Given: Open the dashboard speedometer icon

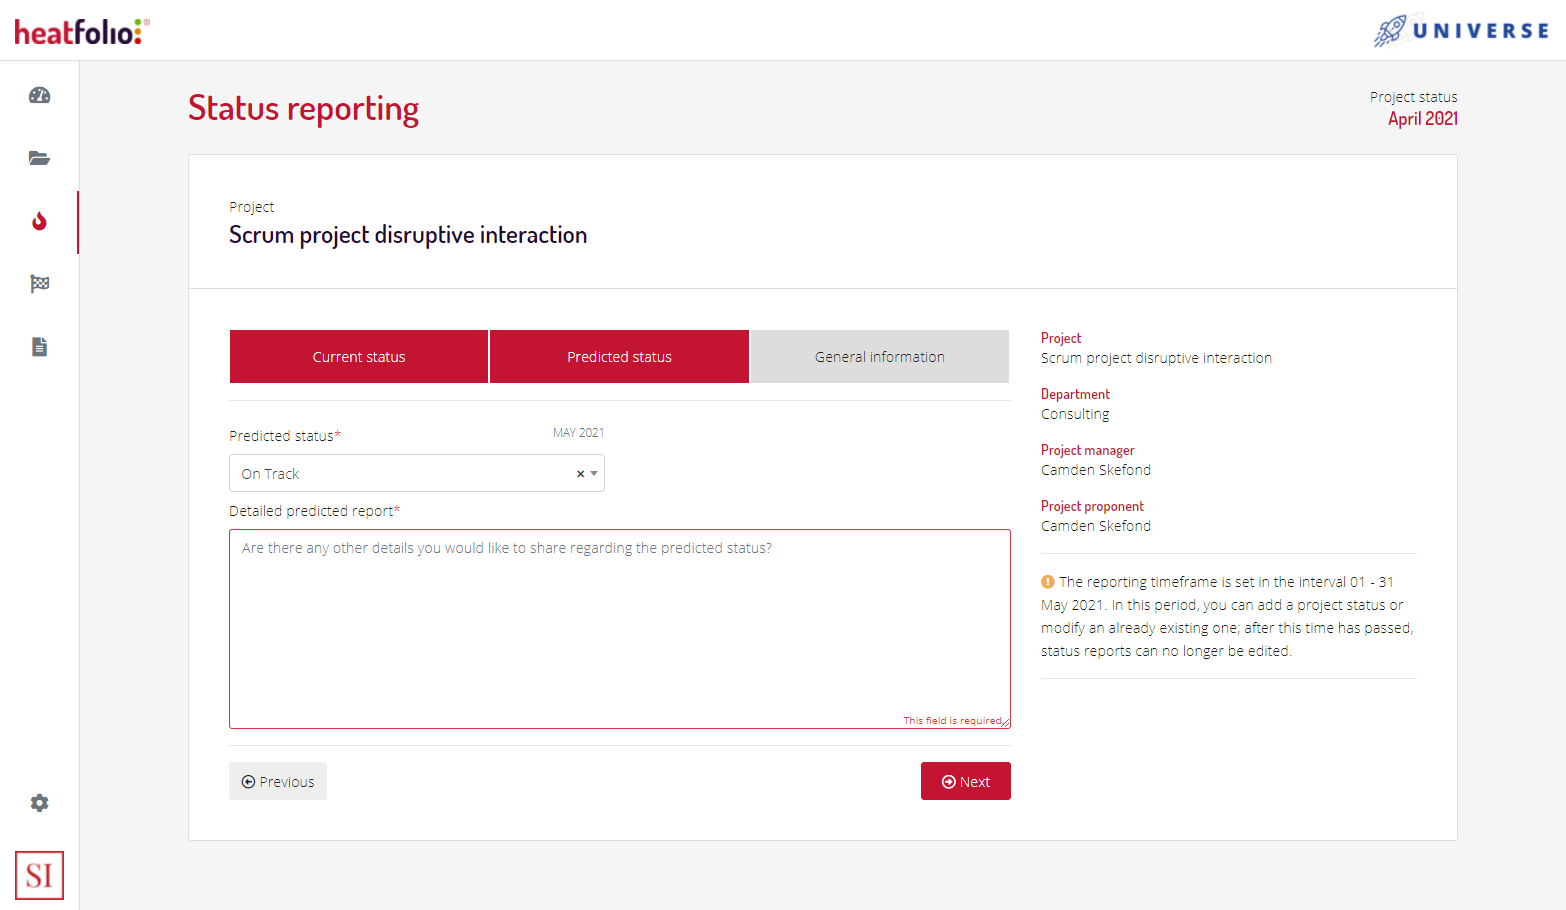Looking at the screenshot, I should click(x=39, y=95).
